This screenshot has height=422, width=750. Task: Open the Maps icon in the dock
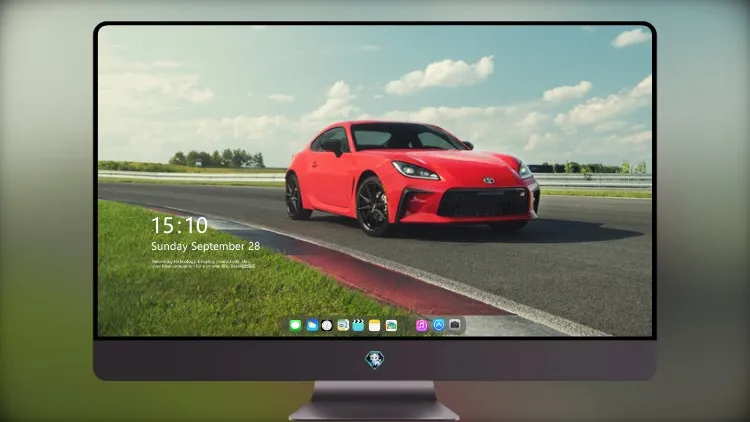pyautogui.click(x=343, y=326)
